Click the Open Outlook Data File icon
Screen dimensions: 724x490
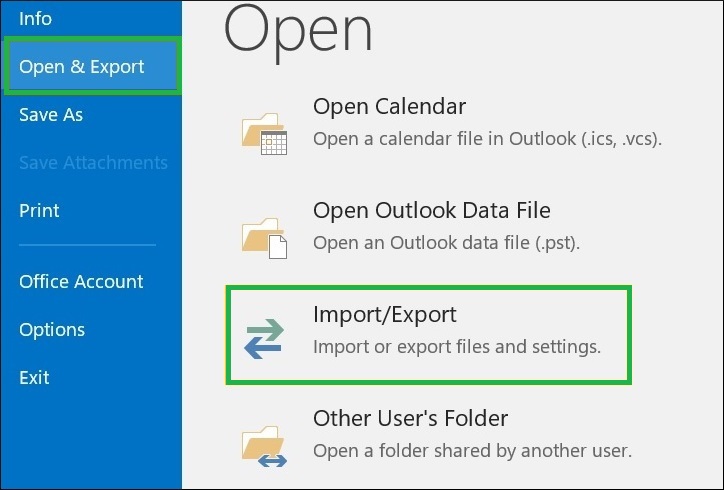(x=264, y=237)
